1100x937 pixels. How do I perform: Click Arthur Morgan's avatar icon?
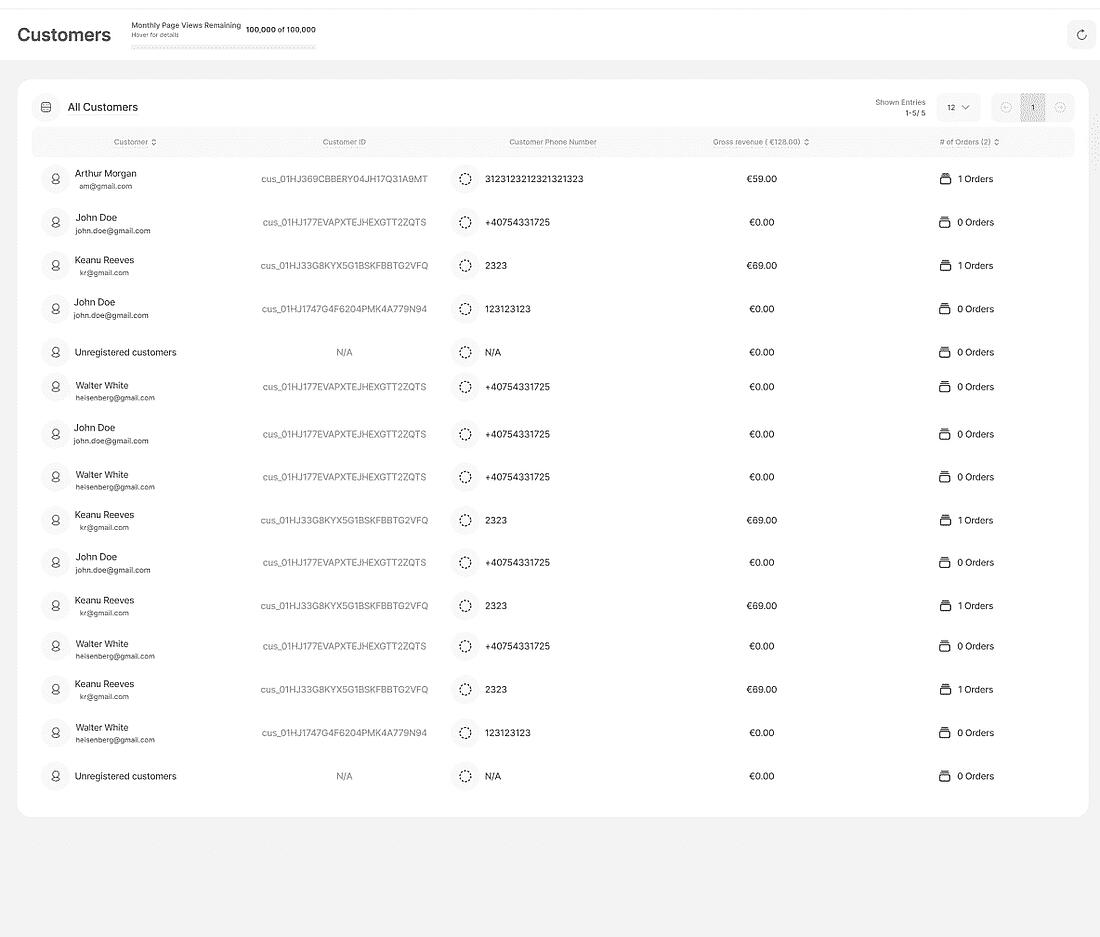(55, 180)
